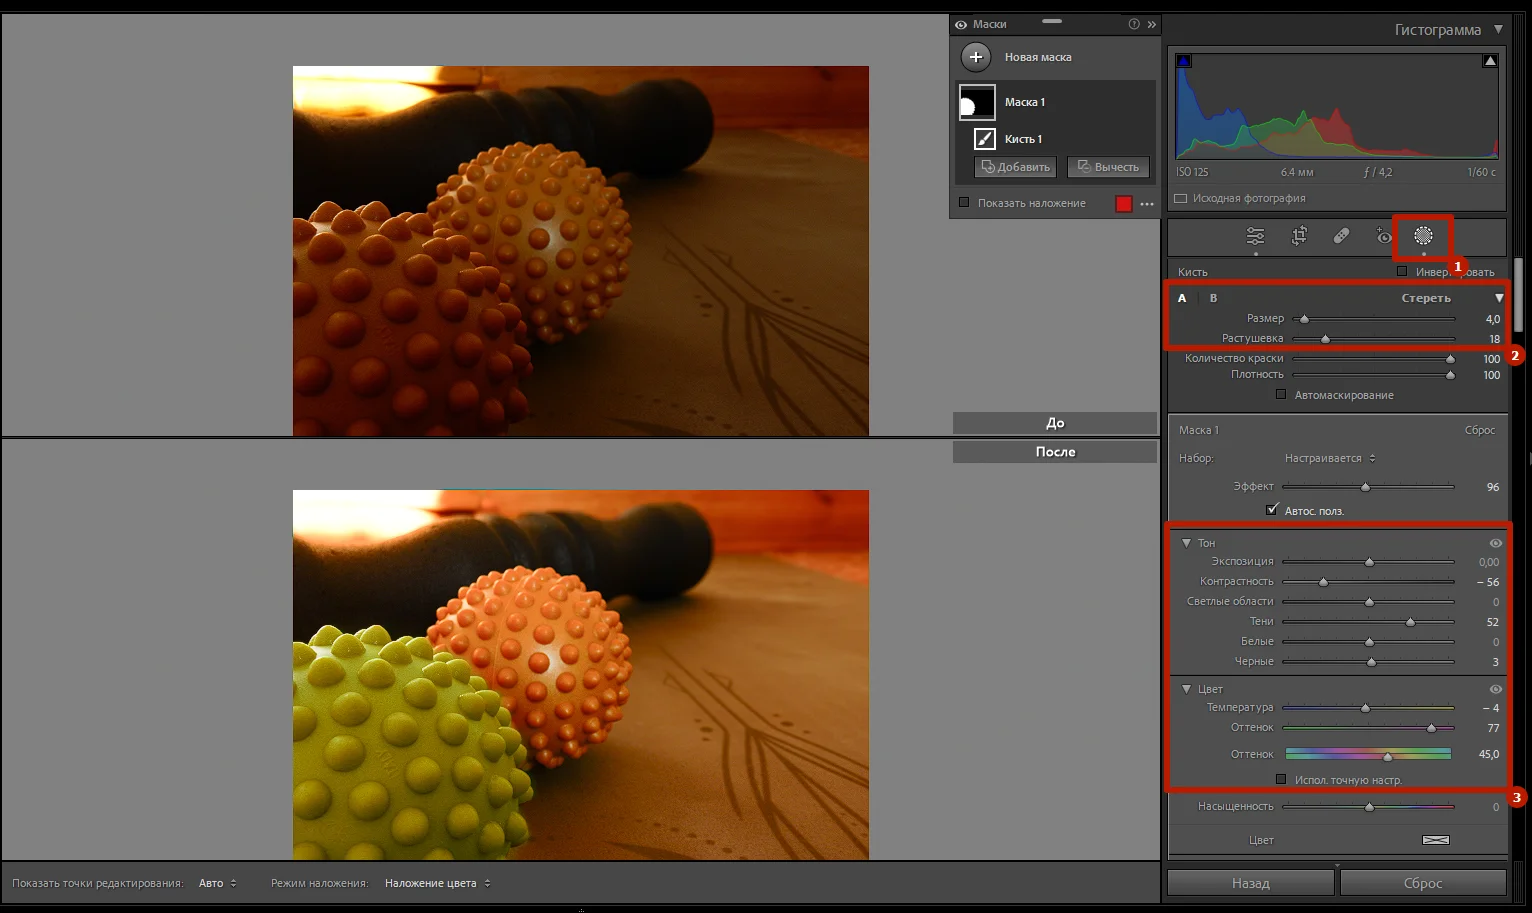The height and width of the screenshot is (913, 1532).
Task: Open the Набор preset dropdown
Action: 1329,458
